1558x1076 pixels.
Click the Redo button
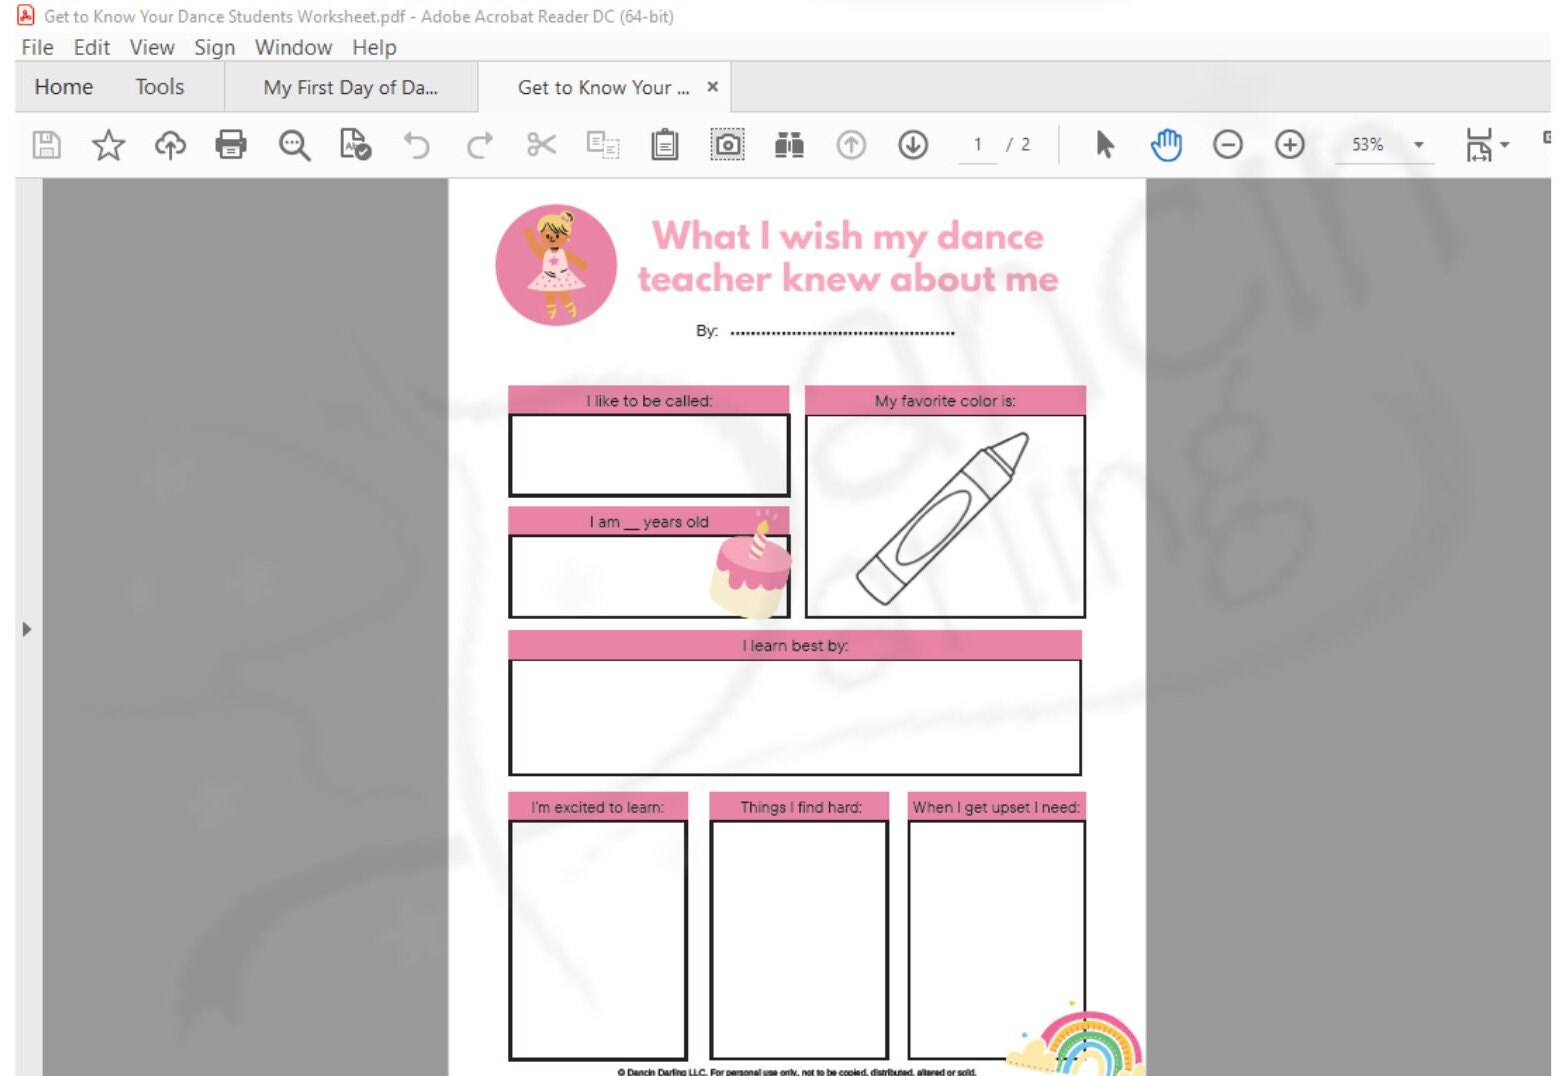click(478, 144)
